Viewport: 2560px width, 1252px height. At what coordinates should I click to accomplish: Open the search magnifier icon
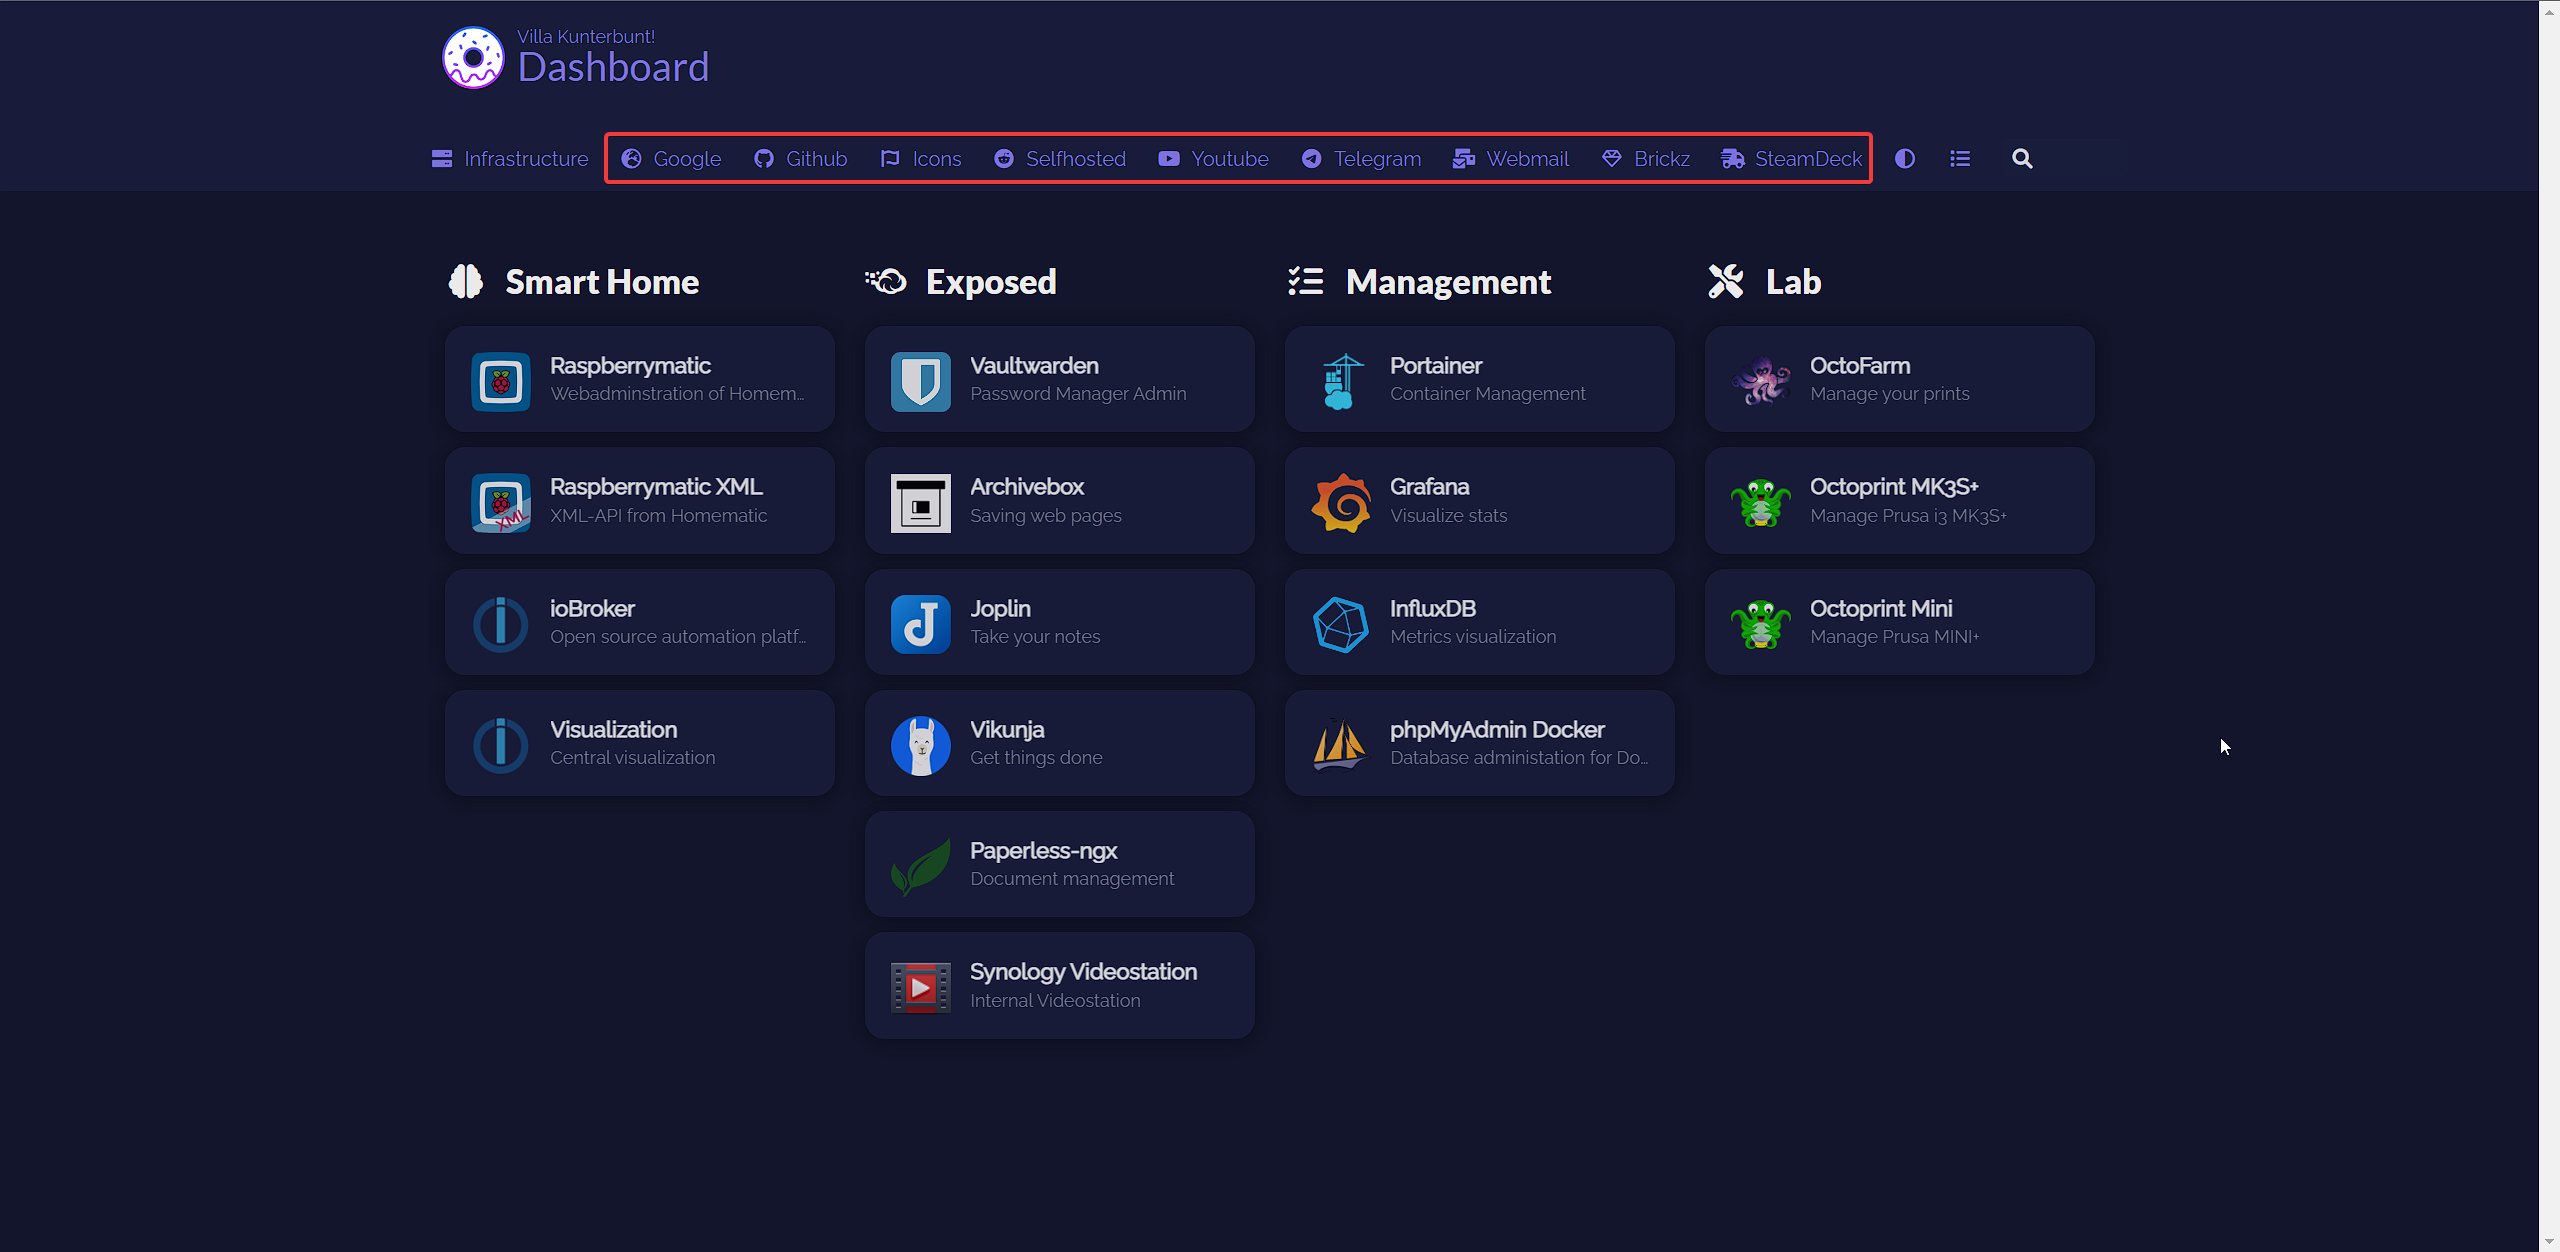(2021, 159)
